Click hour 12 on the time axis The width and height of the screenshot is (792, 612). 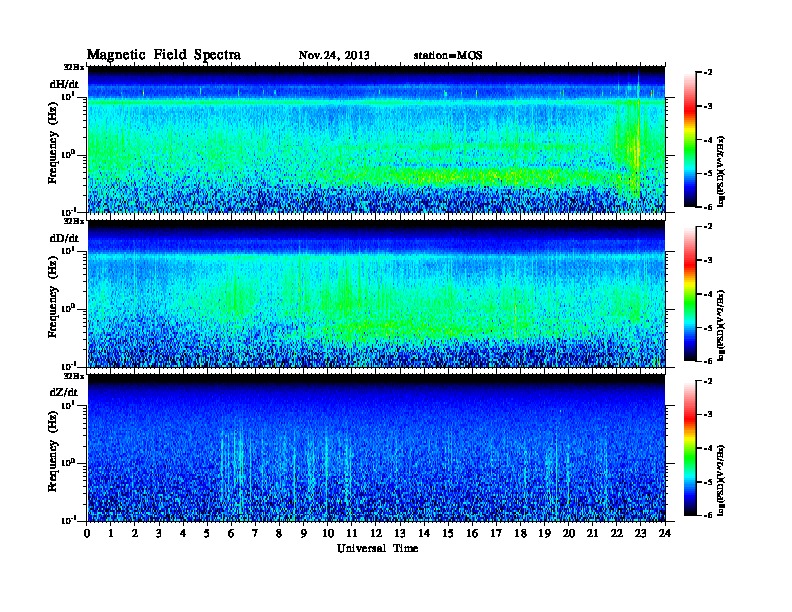pyautogui.click(x=376, y=534)
